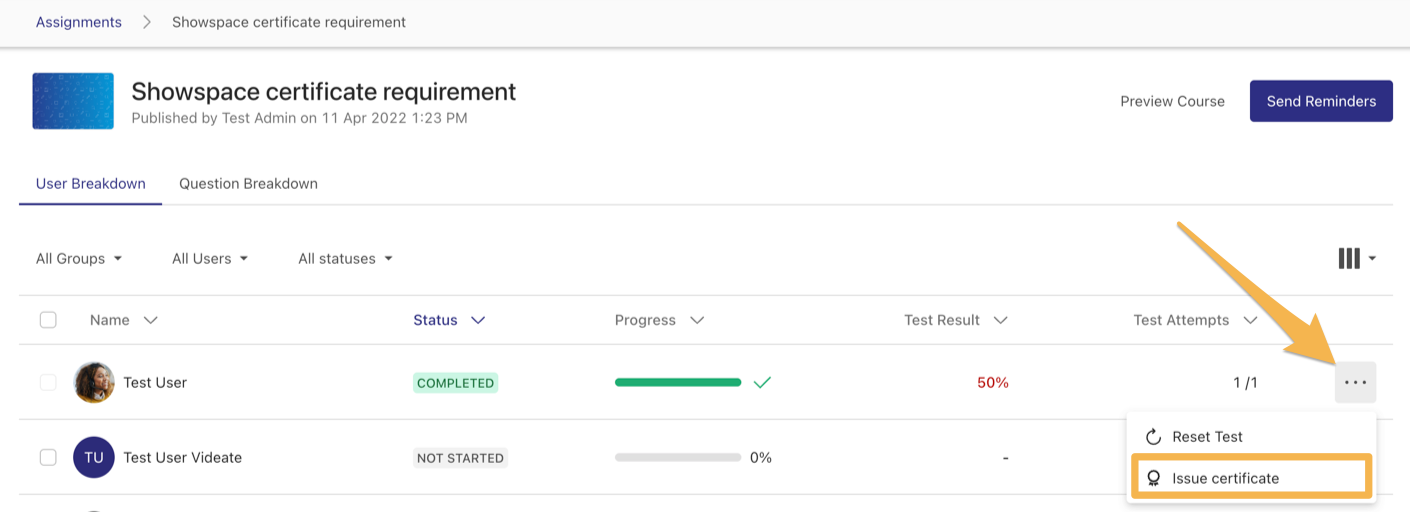Click the course thumbnail image
The width and height of the screenshot is (1410, 512).
click(73, 101)
